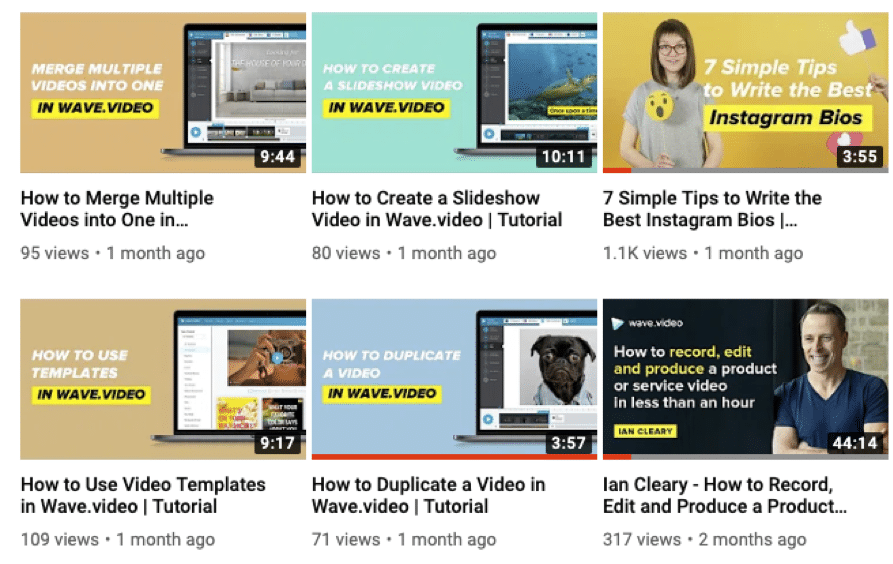Click the 3:57 duration badge
The width and height of the screenshot is (893, 564).
pos(568,443)
